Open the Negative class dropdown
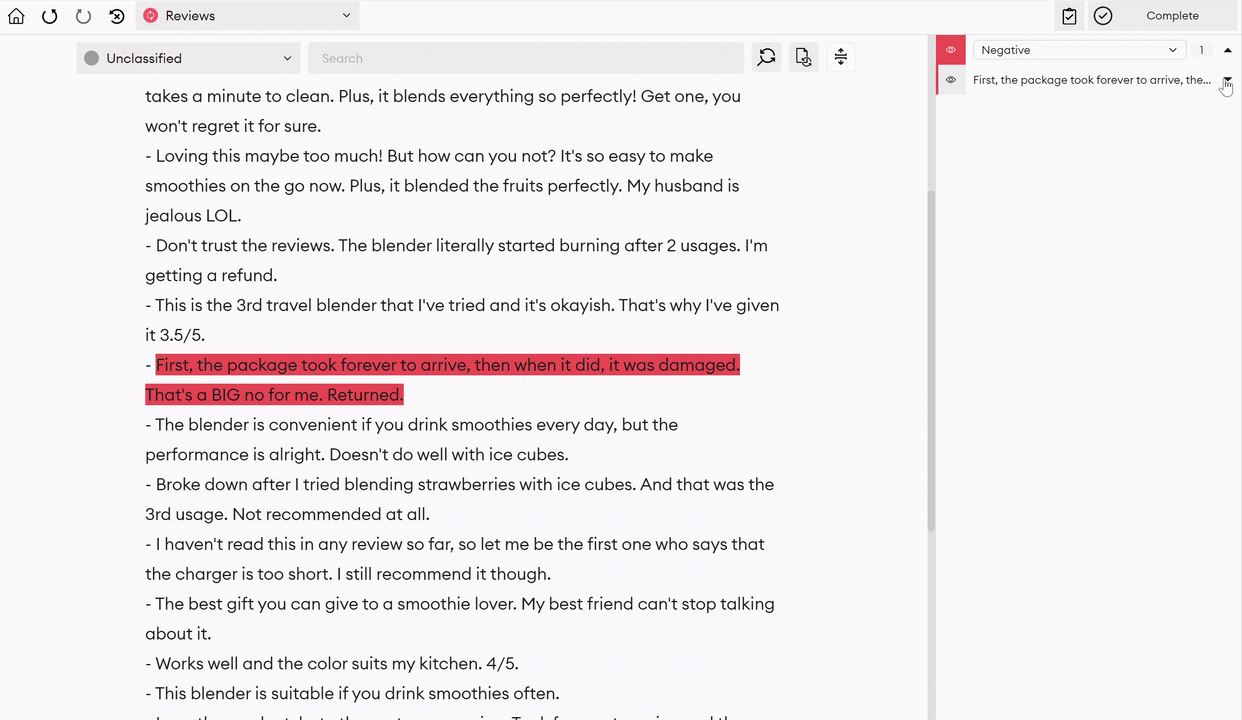The width and height of the screenshot is (1242, 720). tap(1080, 50)
